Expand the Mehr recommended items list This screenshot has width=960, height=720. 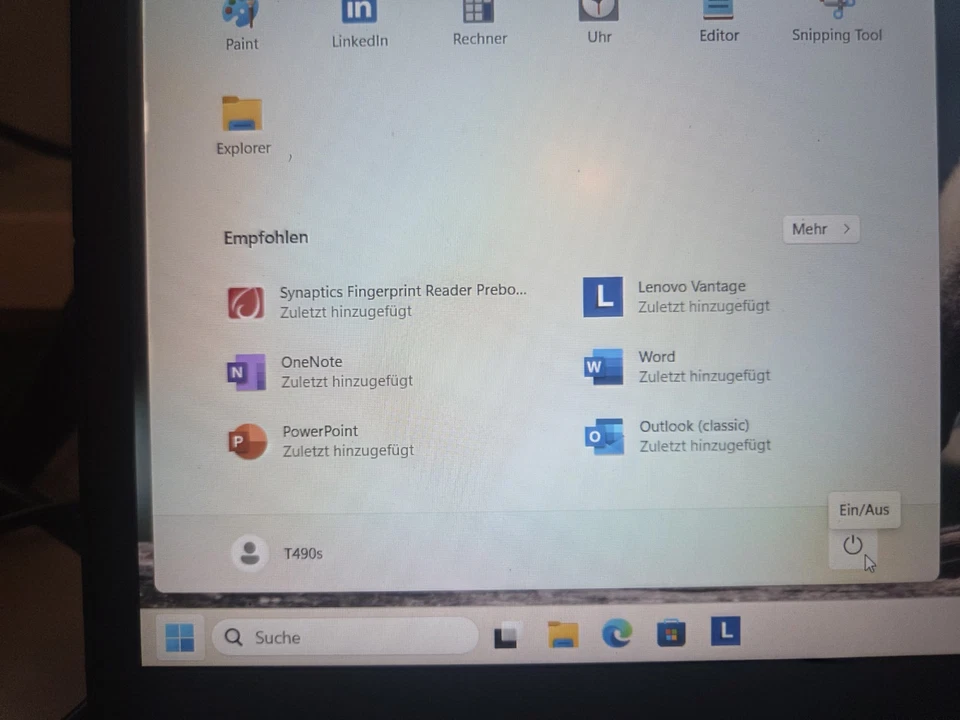[820, 229]
